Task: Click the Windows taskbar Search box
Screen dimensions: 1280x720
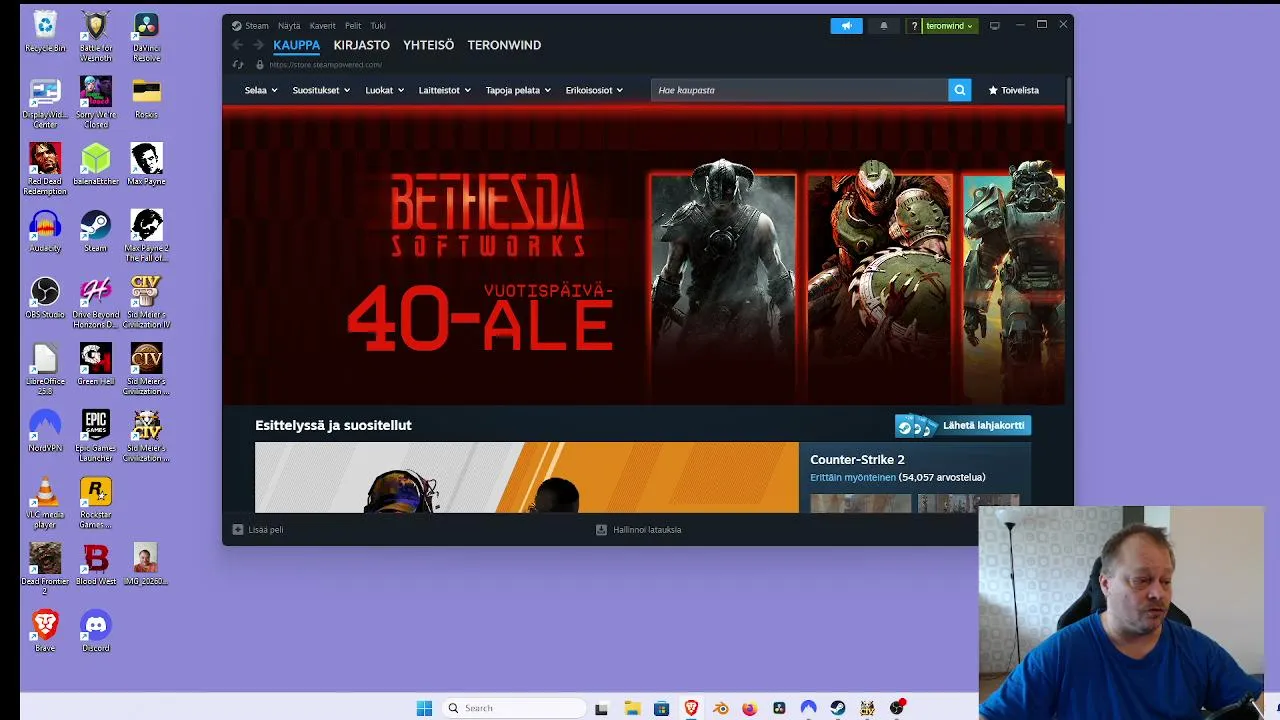Action: tap(514, 708)
